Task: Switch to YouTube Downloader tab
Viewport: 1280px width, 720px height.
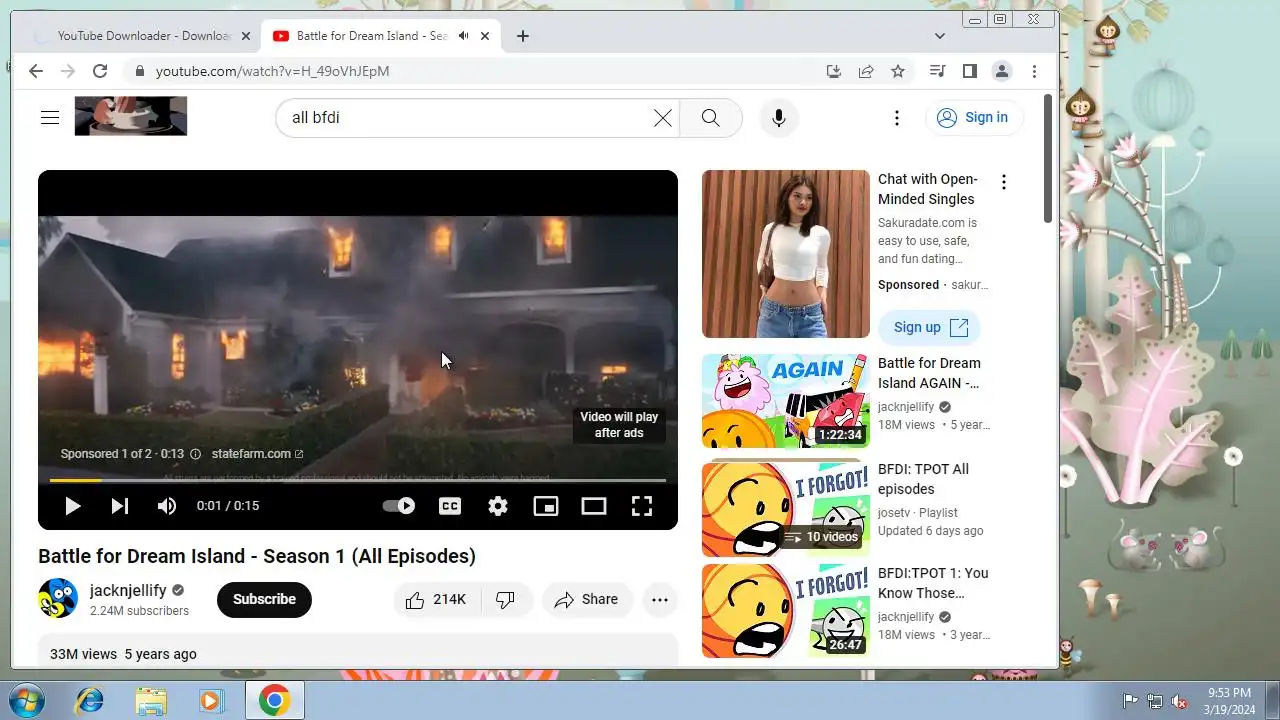Action: coord(143,36)
